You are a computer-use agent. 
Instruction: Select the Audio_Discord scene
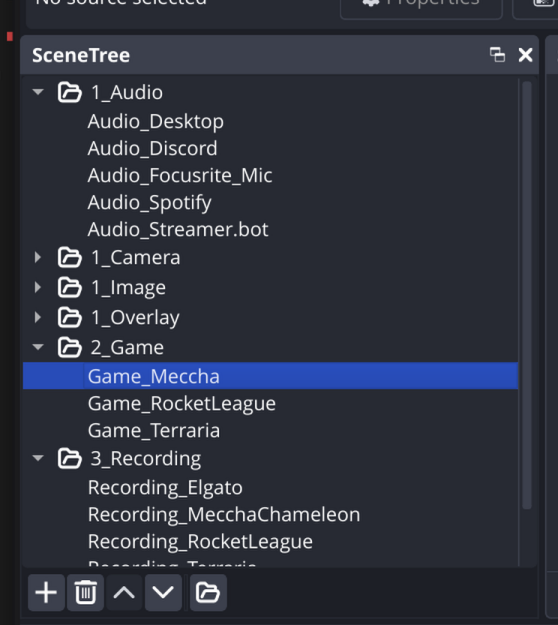click(270, 148)
